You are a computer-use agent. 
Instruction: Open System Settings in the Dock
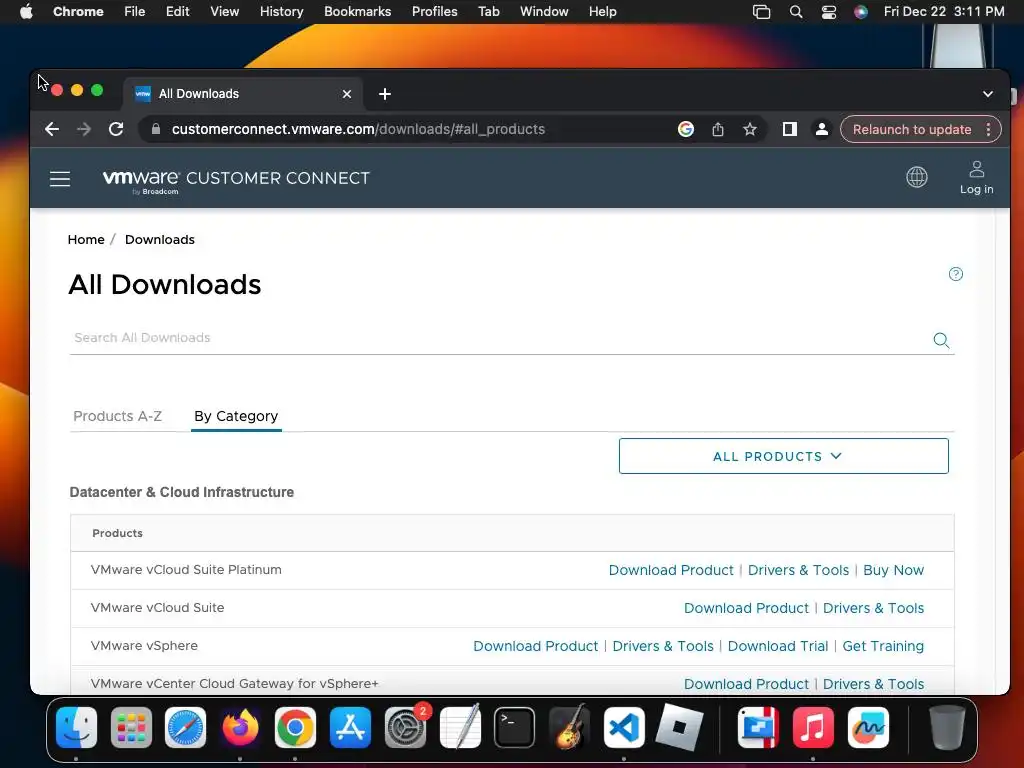[x=405, y=727]
